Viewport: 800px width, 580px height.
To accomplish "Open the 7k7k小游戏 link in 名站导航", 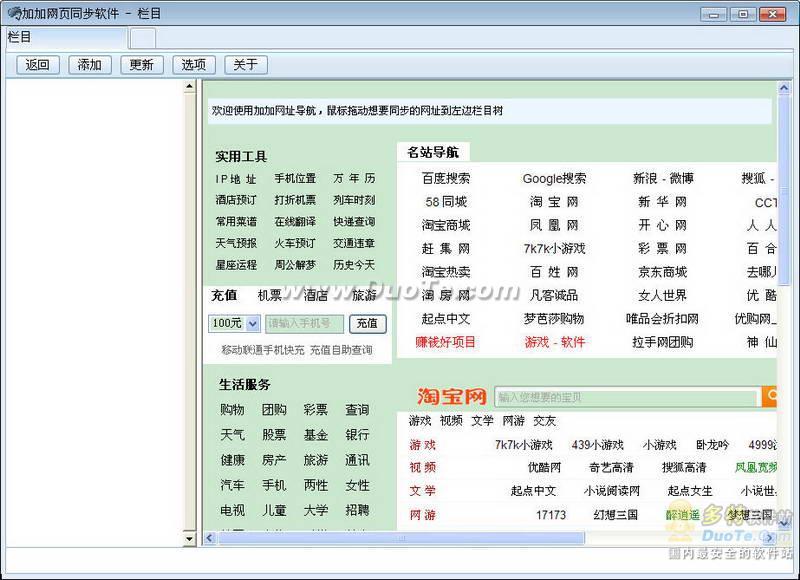I will point(554,249).
